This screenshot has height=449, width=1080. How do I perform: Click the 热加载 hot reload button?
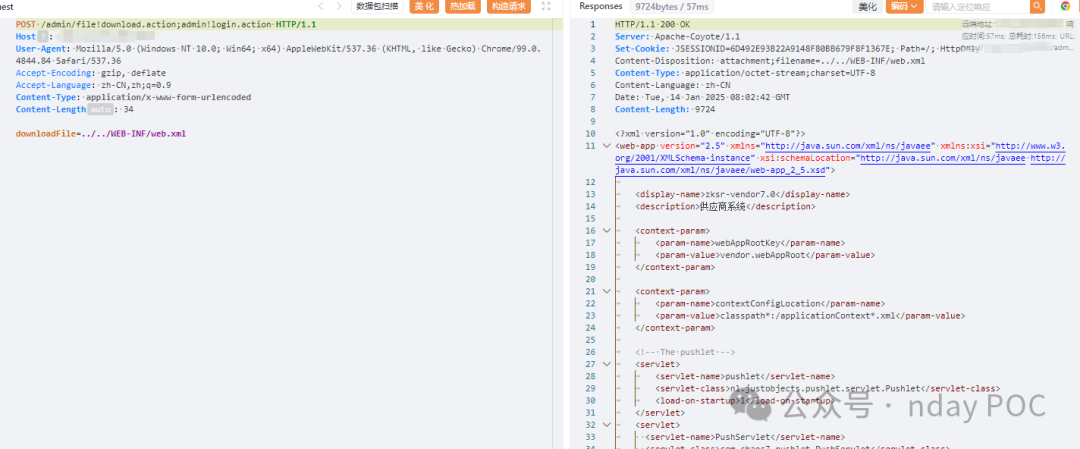[462, 6]
